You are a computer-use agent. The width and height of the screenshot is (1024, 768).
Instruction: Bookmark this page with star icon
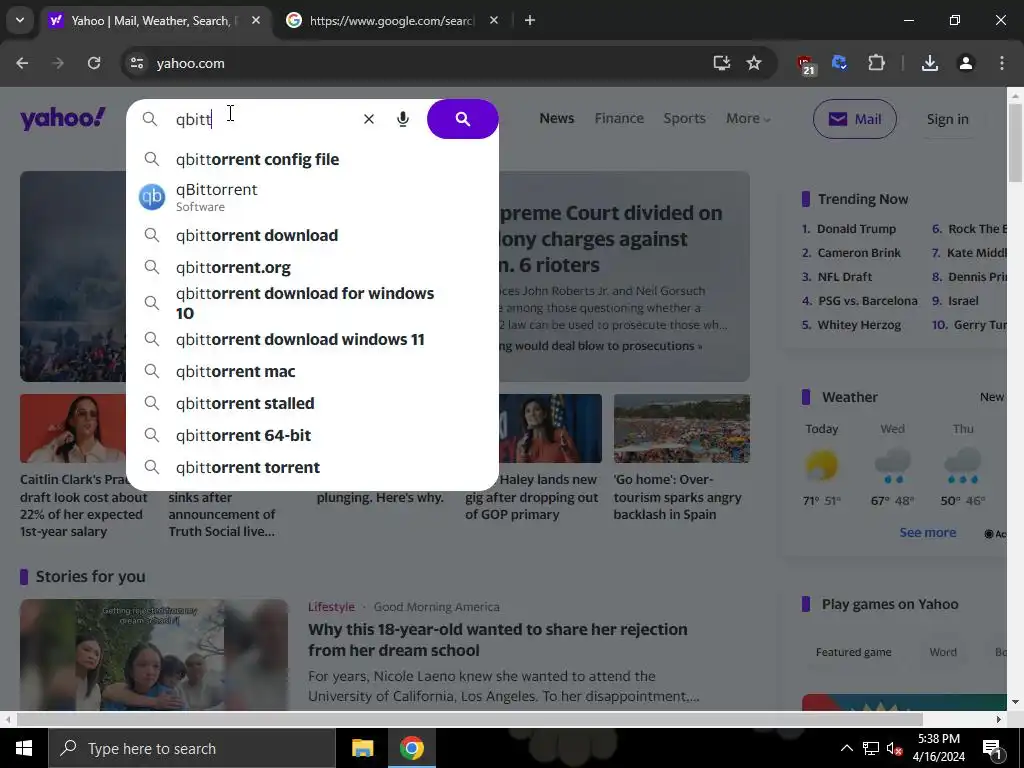click(754, 63)
